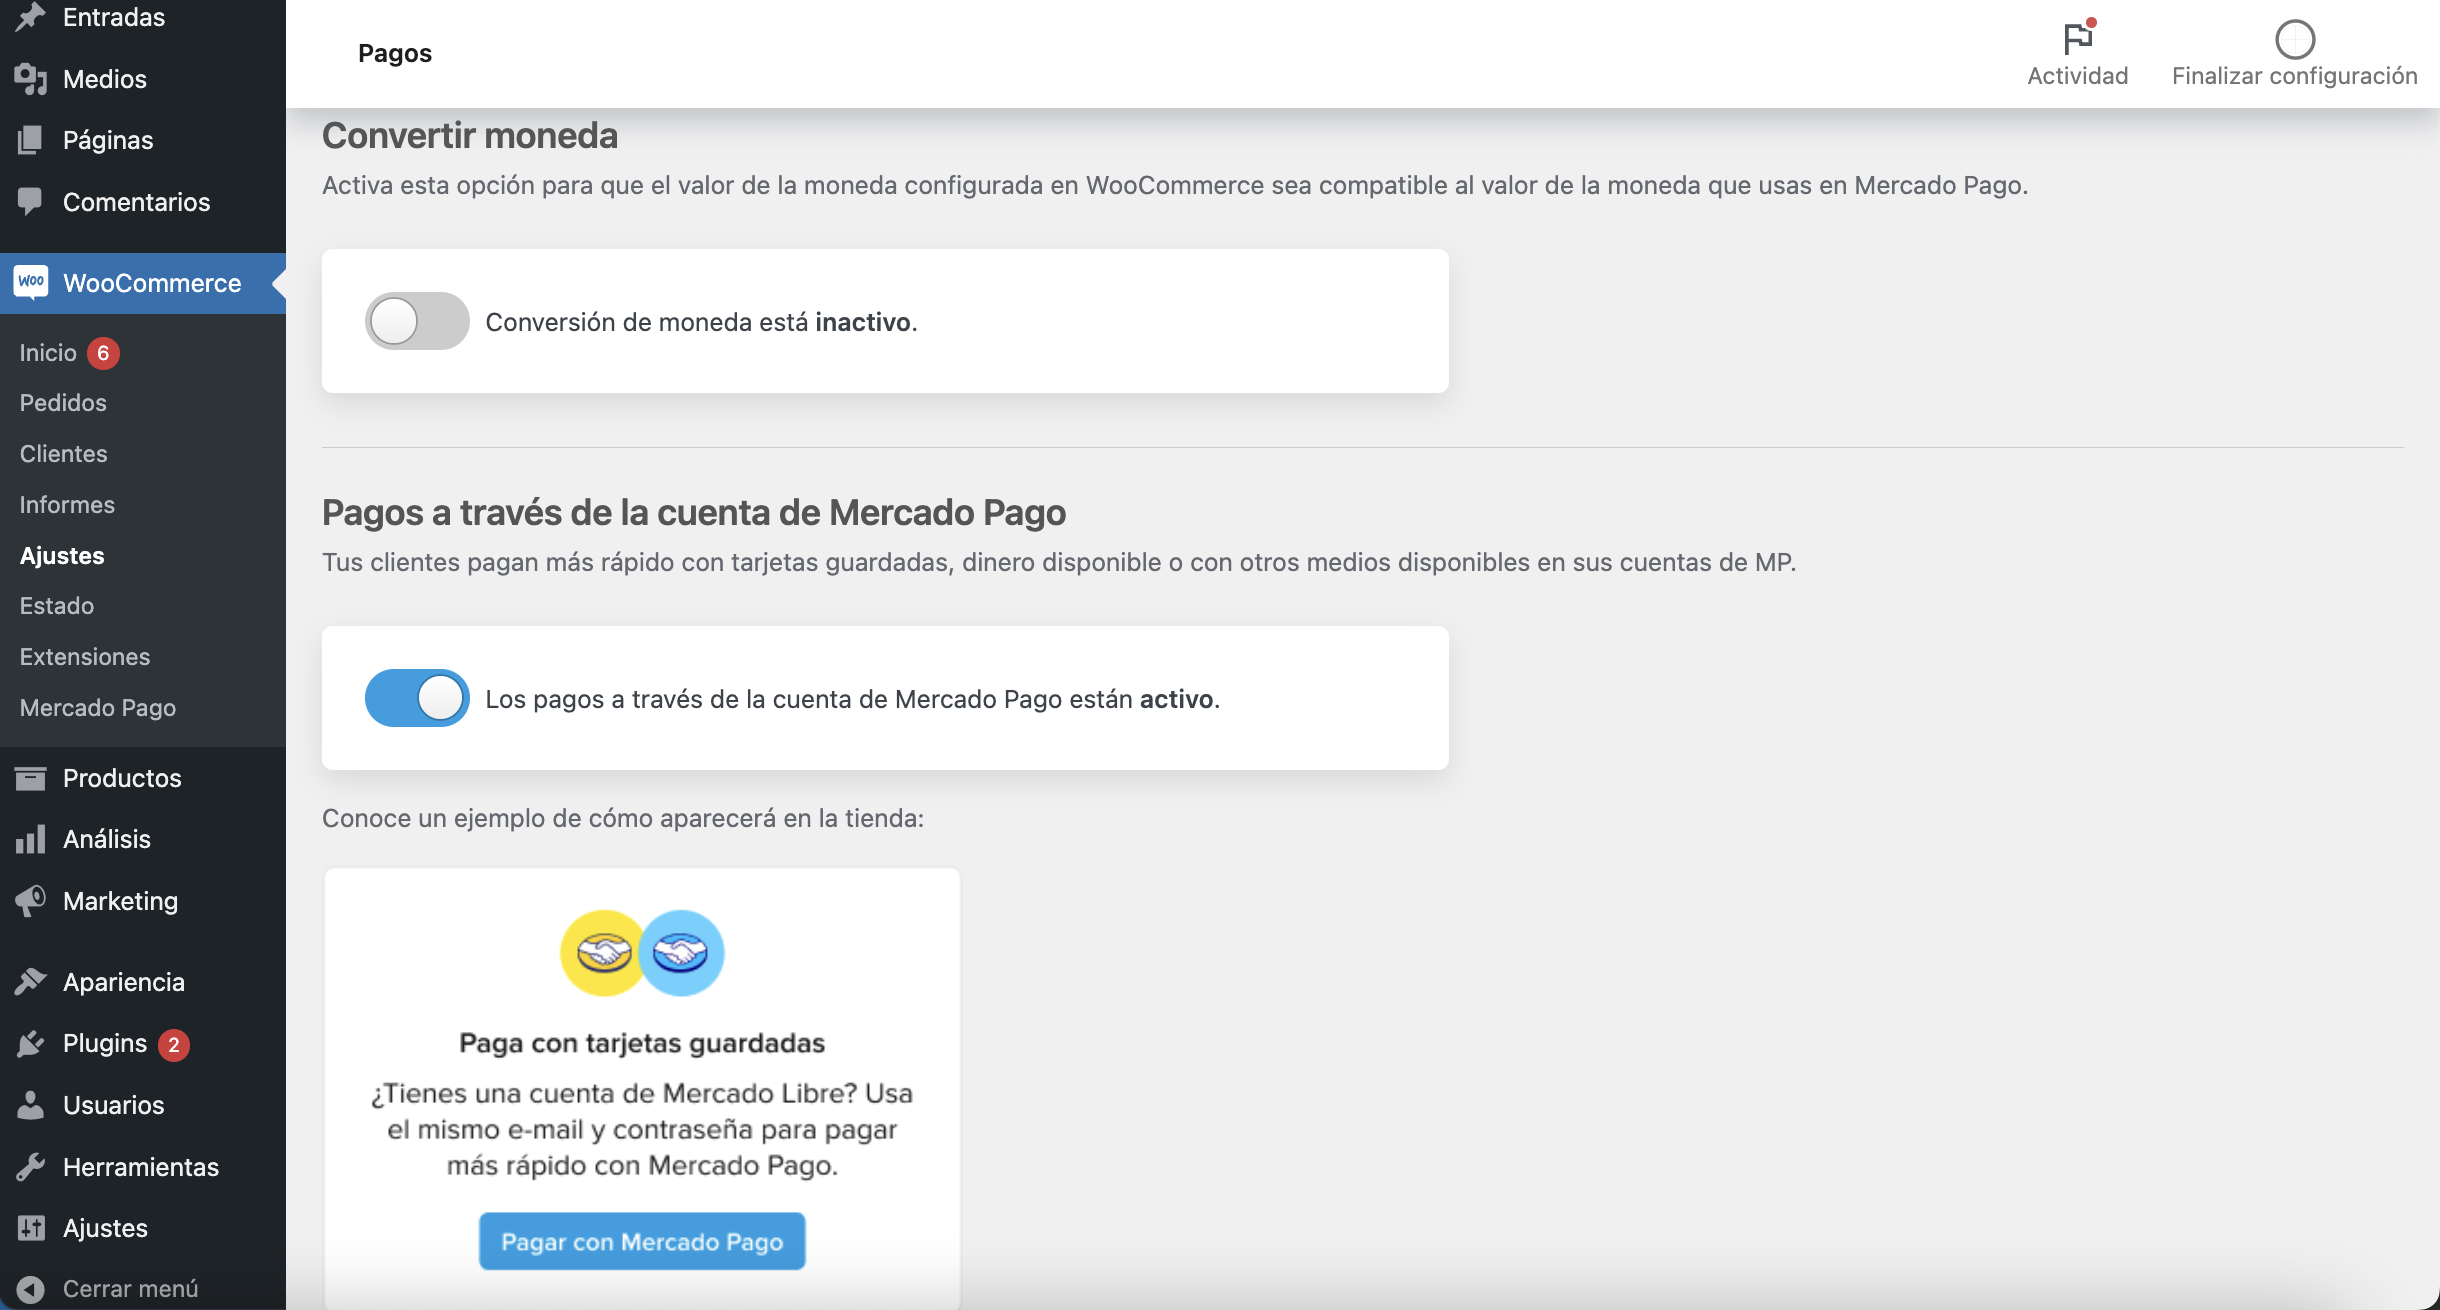
Task: Click the Pagos page title
Action: point(395,53)
